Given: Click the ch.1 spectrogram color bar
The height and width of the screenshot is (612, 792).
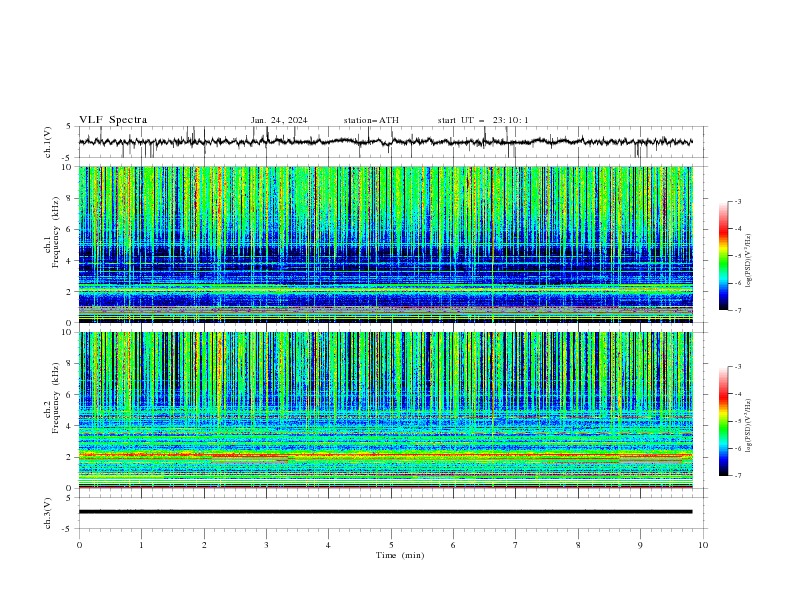Looking at the screenshot, I should click(724, 256).
